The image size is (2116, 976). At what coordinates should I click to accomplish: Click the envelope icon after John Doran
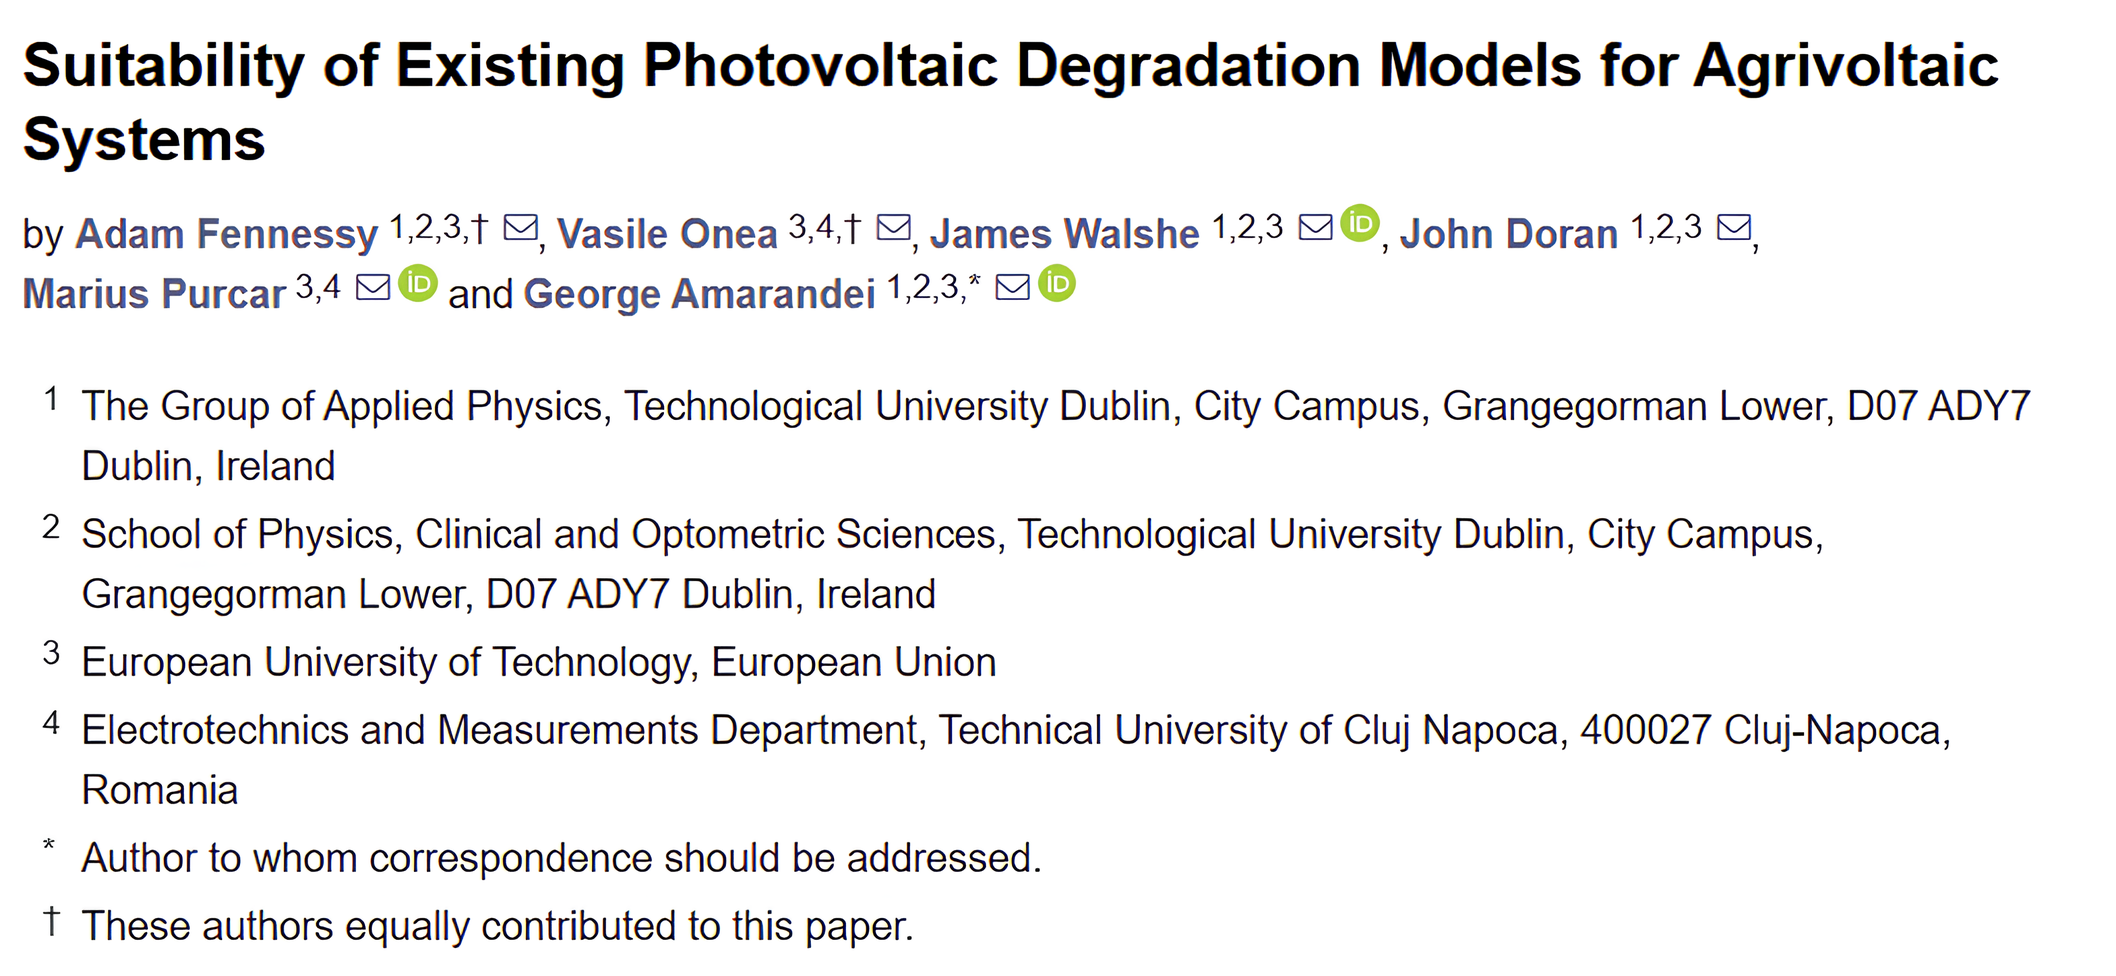pyautogui.click(x=1734, y=228)
